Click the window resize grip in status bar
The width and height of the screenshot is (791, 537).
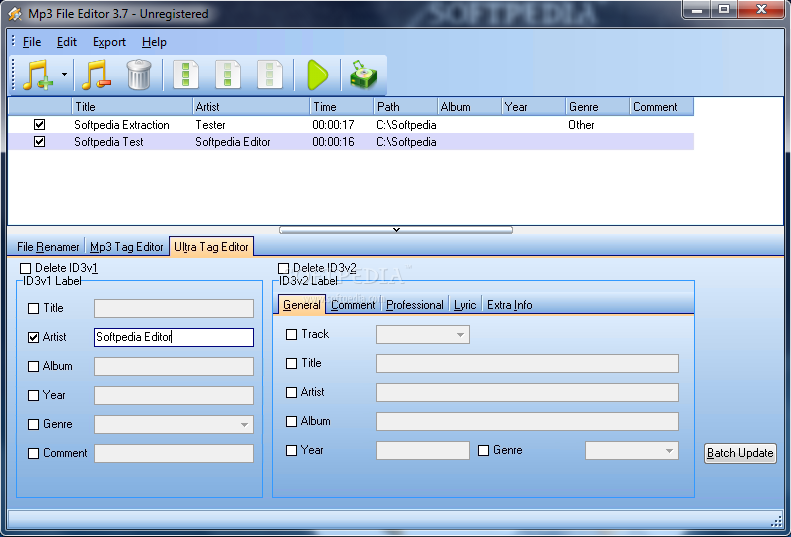coord(776,521)
